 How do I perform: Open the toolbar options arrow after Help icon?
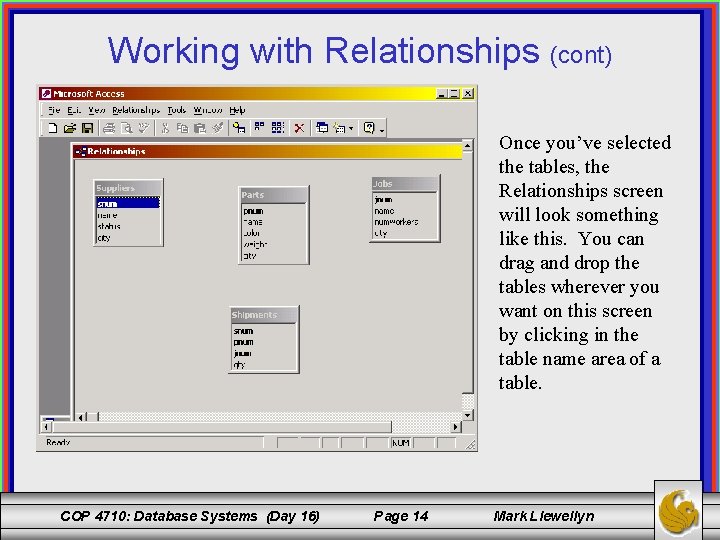click(x=382, y=130)
